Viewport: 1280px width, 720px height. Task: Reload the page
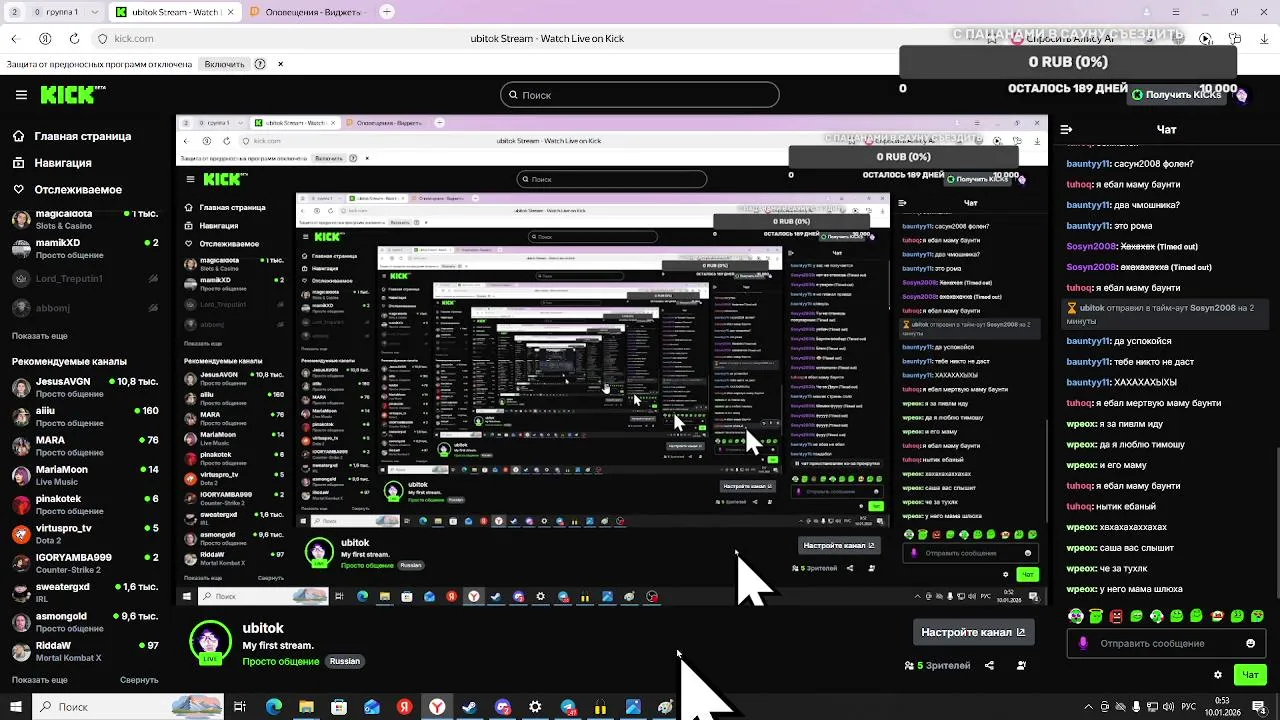74,39
